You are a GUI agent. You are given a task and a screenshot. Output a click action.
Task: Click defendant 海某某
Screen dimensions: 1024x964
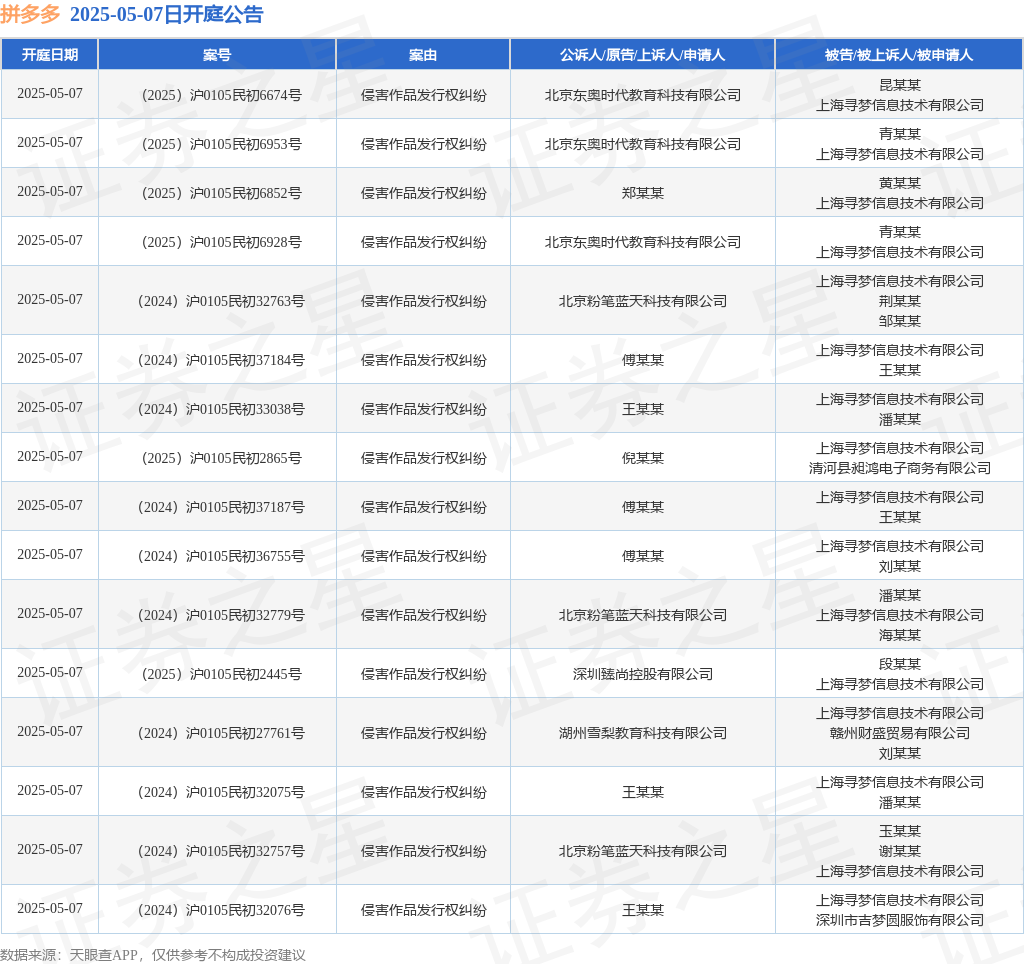tap(899, 635)
